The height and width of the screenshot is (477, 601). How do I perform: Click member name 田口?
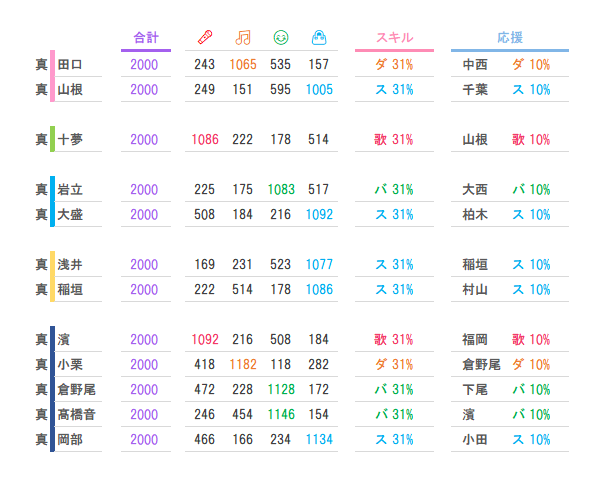pyautogui.click(x=70, y=64)
